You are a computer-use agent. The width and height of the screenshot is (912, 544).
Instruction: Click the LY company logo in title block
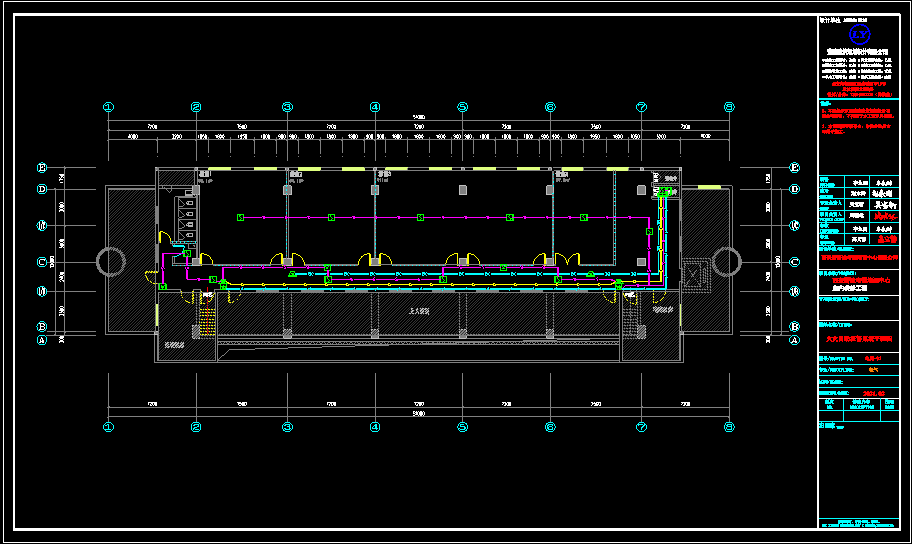[x=859, y=35]
